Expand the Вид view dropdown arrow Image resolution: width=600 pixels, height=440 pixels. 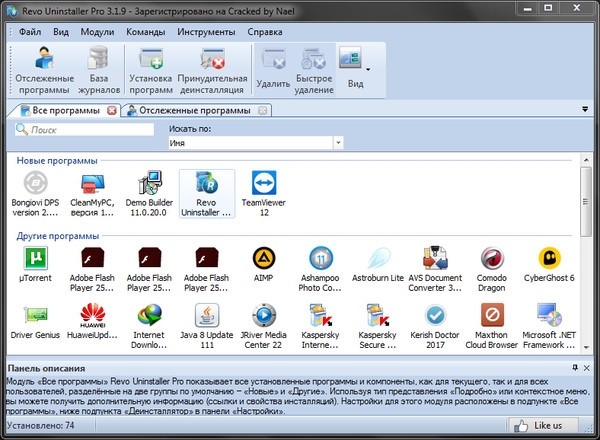[369, 68]
